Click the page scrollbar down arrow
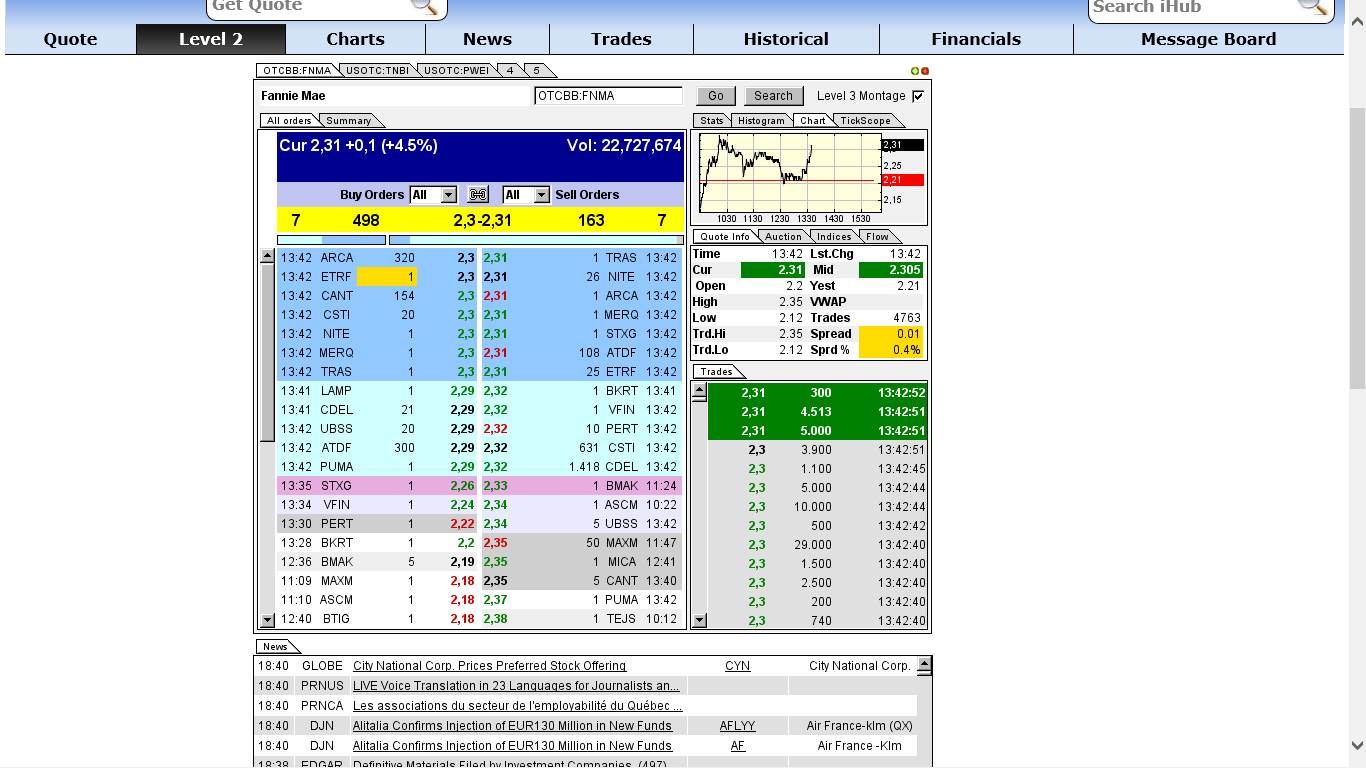This screenshot has height=768, width=1366. click(1357, 745)
